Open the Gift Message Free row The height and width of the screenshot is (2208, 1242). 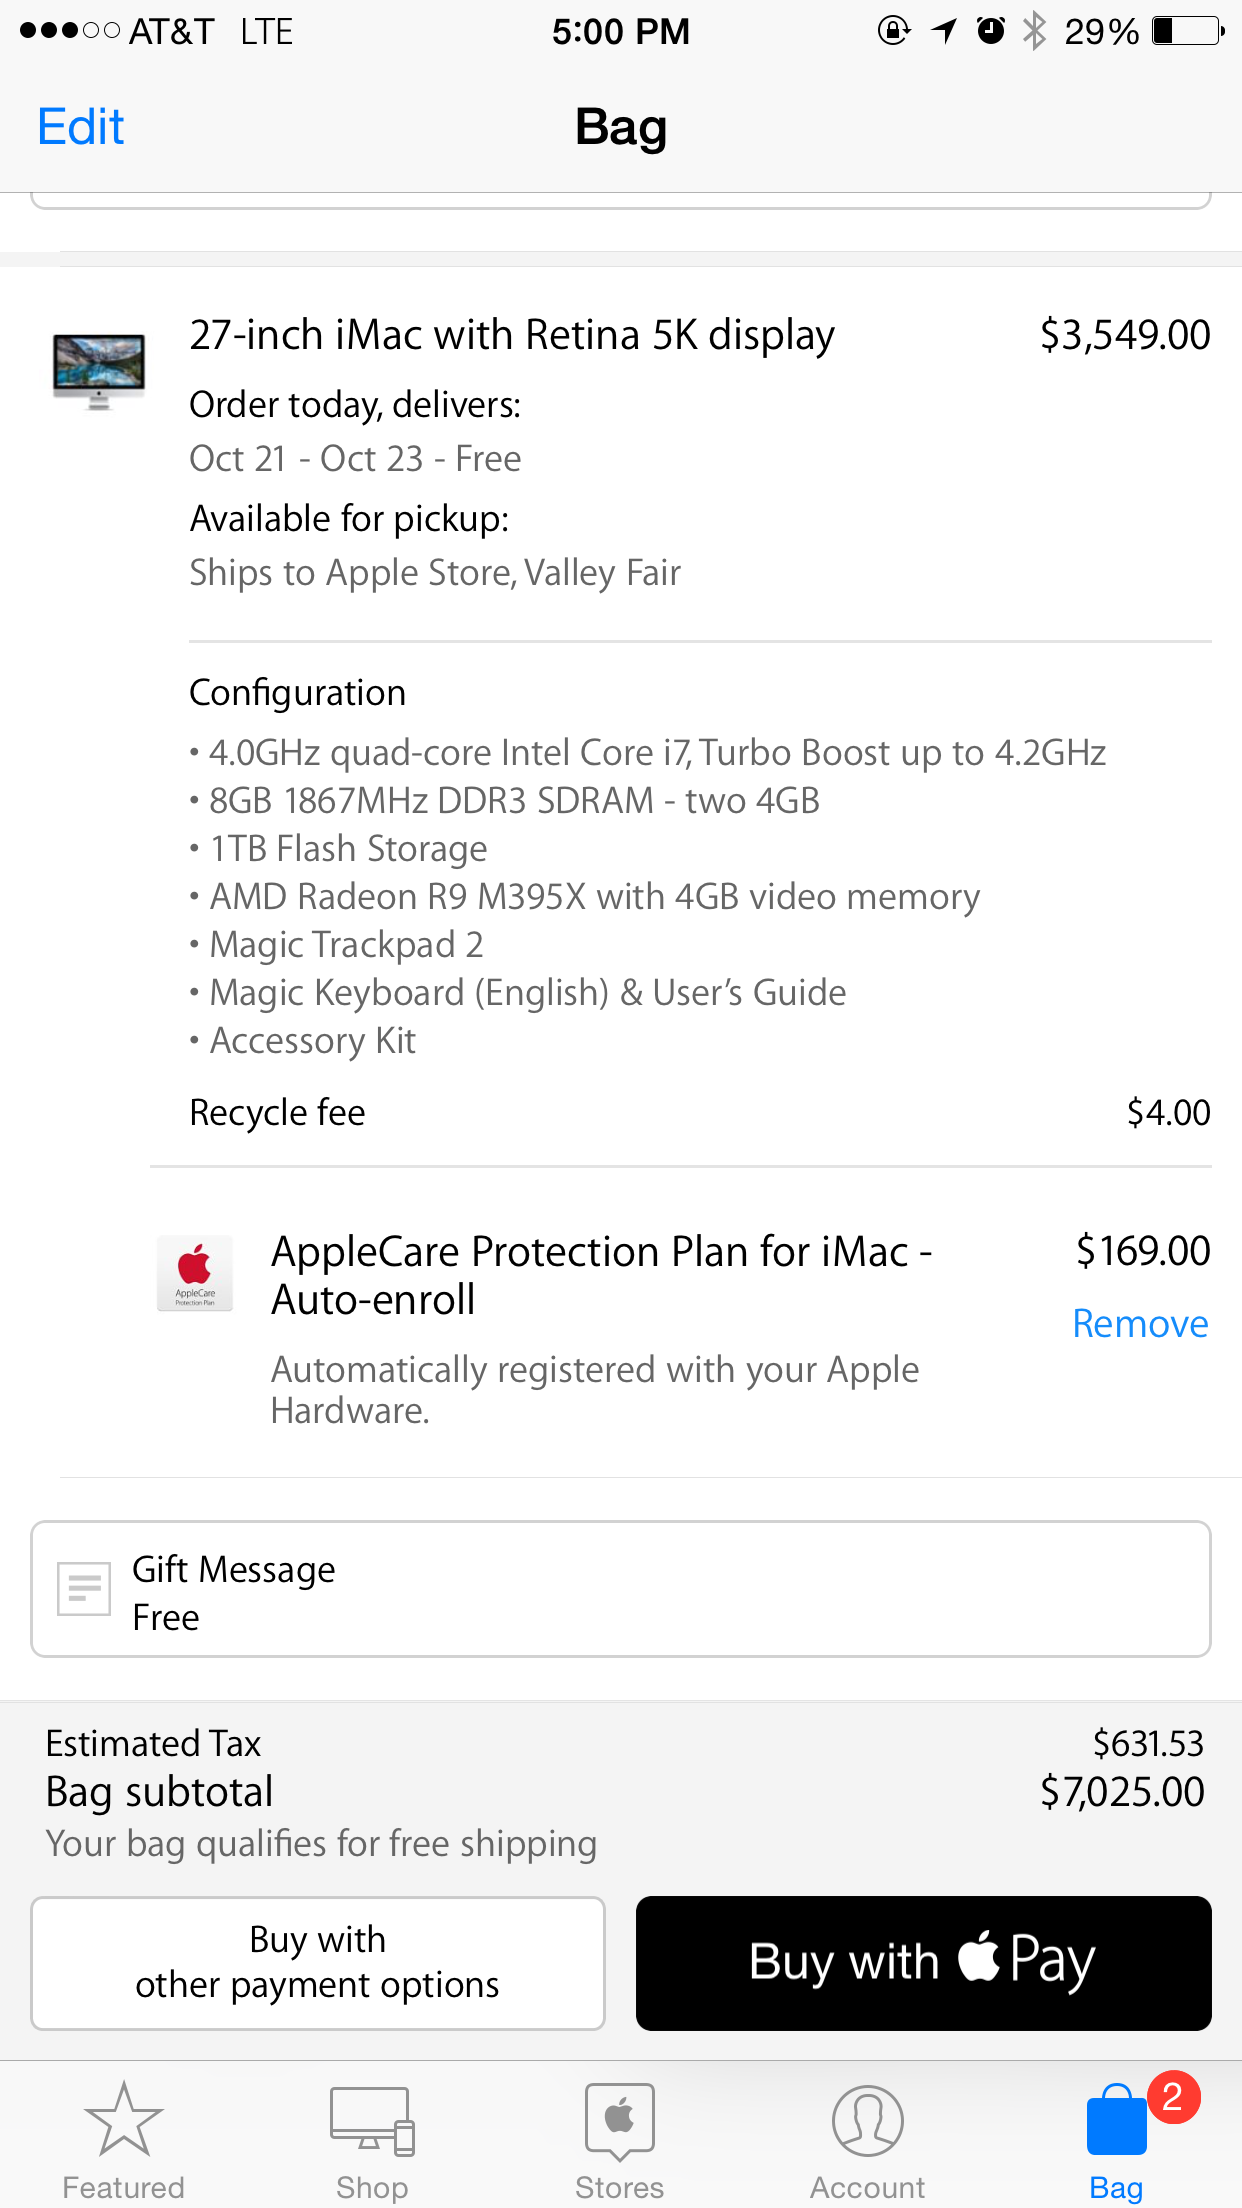[620, 1589]
